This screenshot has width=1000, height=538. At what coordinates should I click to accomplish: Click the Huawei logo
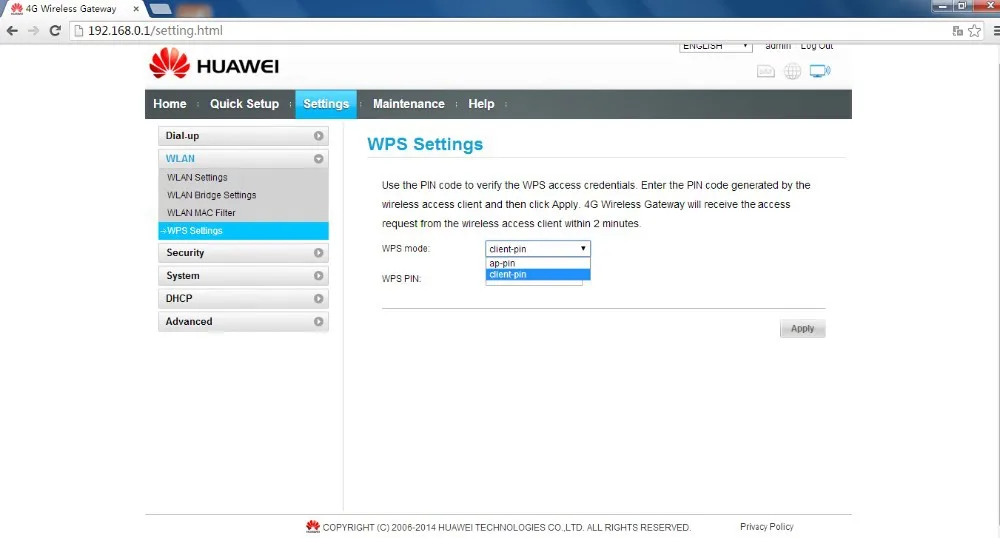(x=214, y=64)
